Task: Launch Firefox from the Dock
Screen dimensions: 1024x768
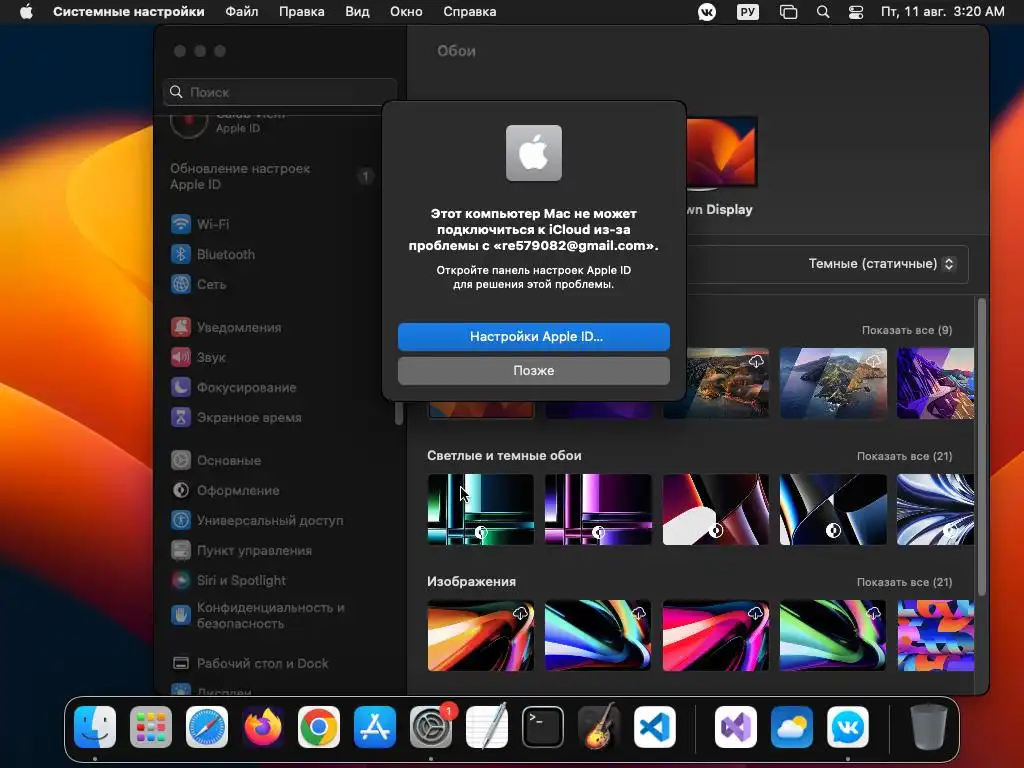Action: tap(263, 727)
